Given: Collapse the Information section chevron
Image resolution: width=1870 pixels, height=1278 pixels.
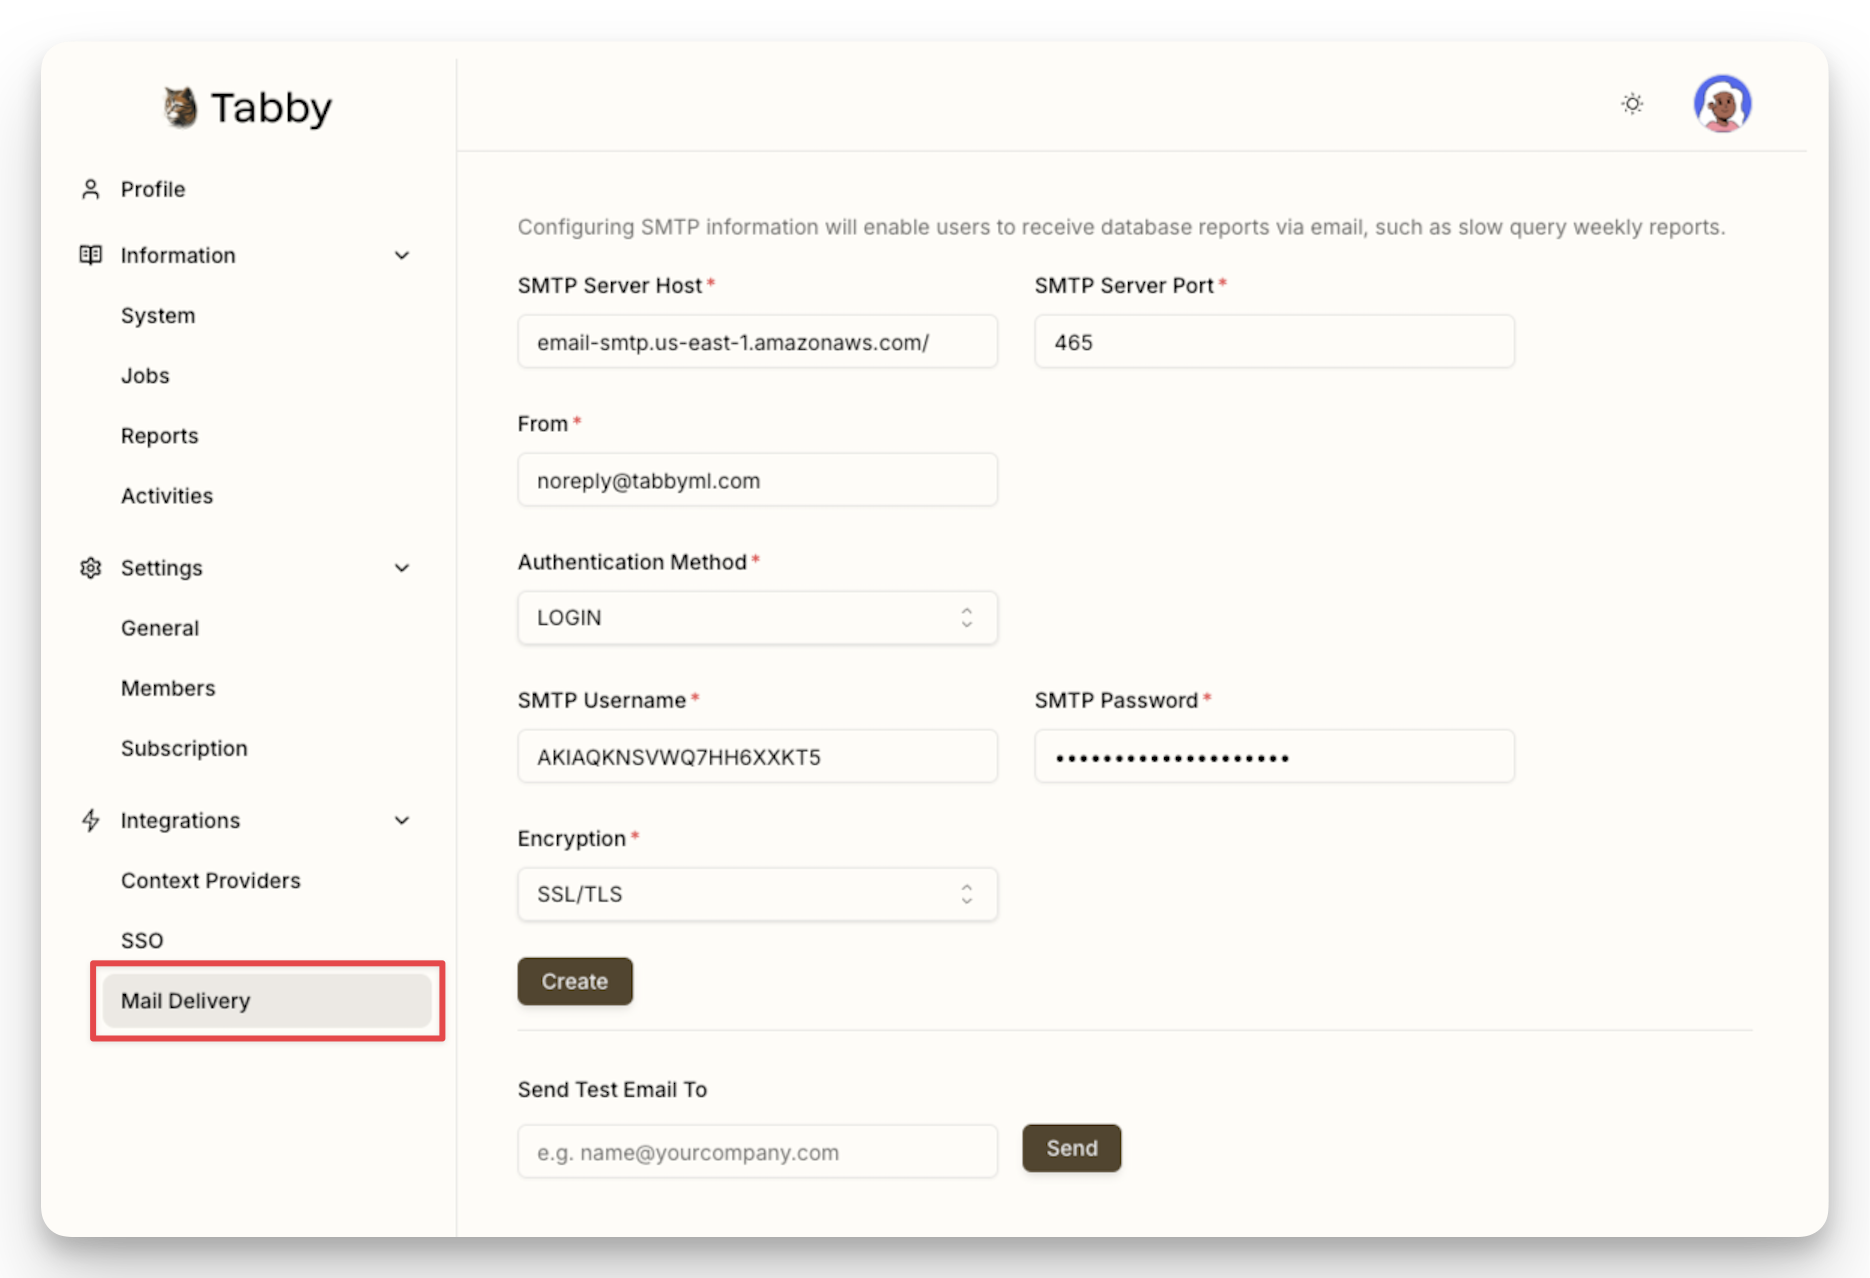Looking at the screenshot, I should [x=402, y=256].
